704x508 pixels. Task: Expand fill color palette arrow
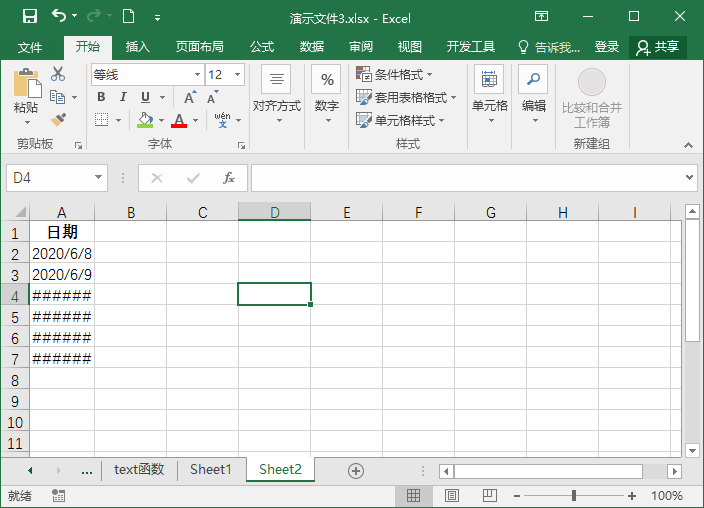coord(161,120)
